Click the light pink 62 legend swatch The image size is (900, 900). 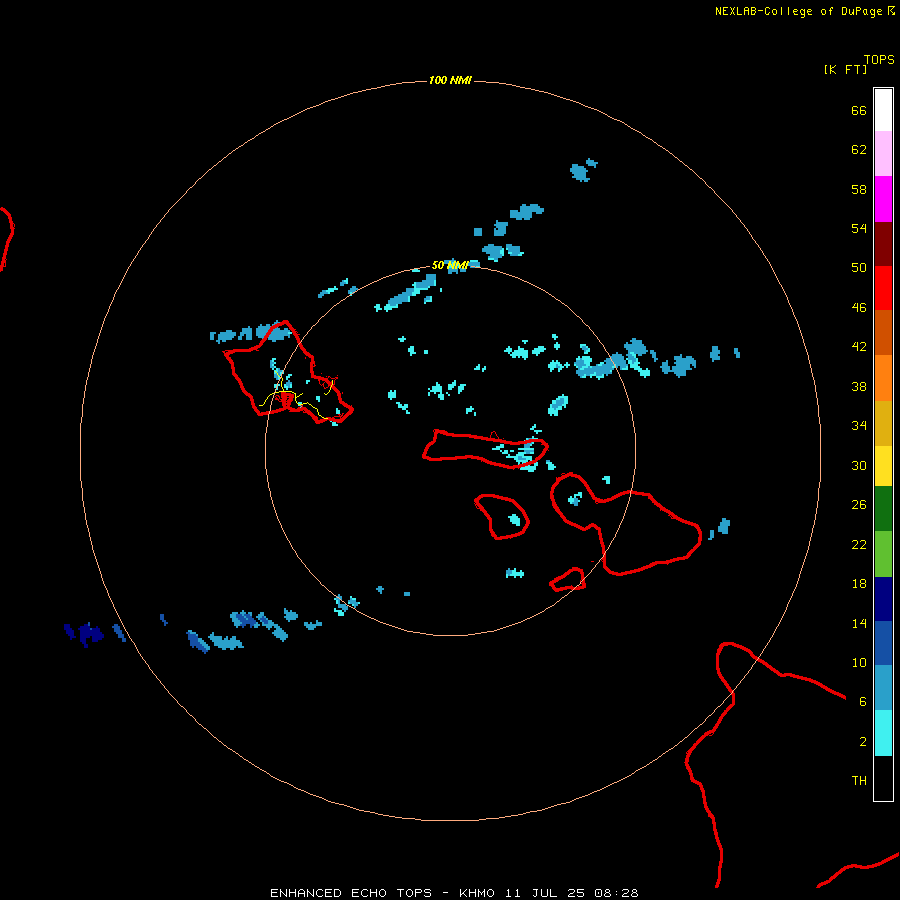883,153
